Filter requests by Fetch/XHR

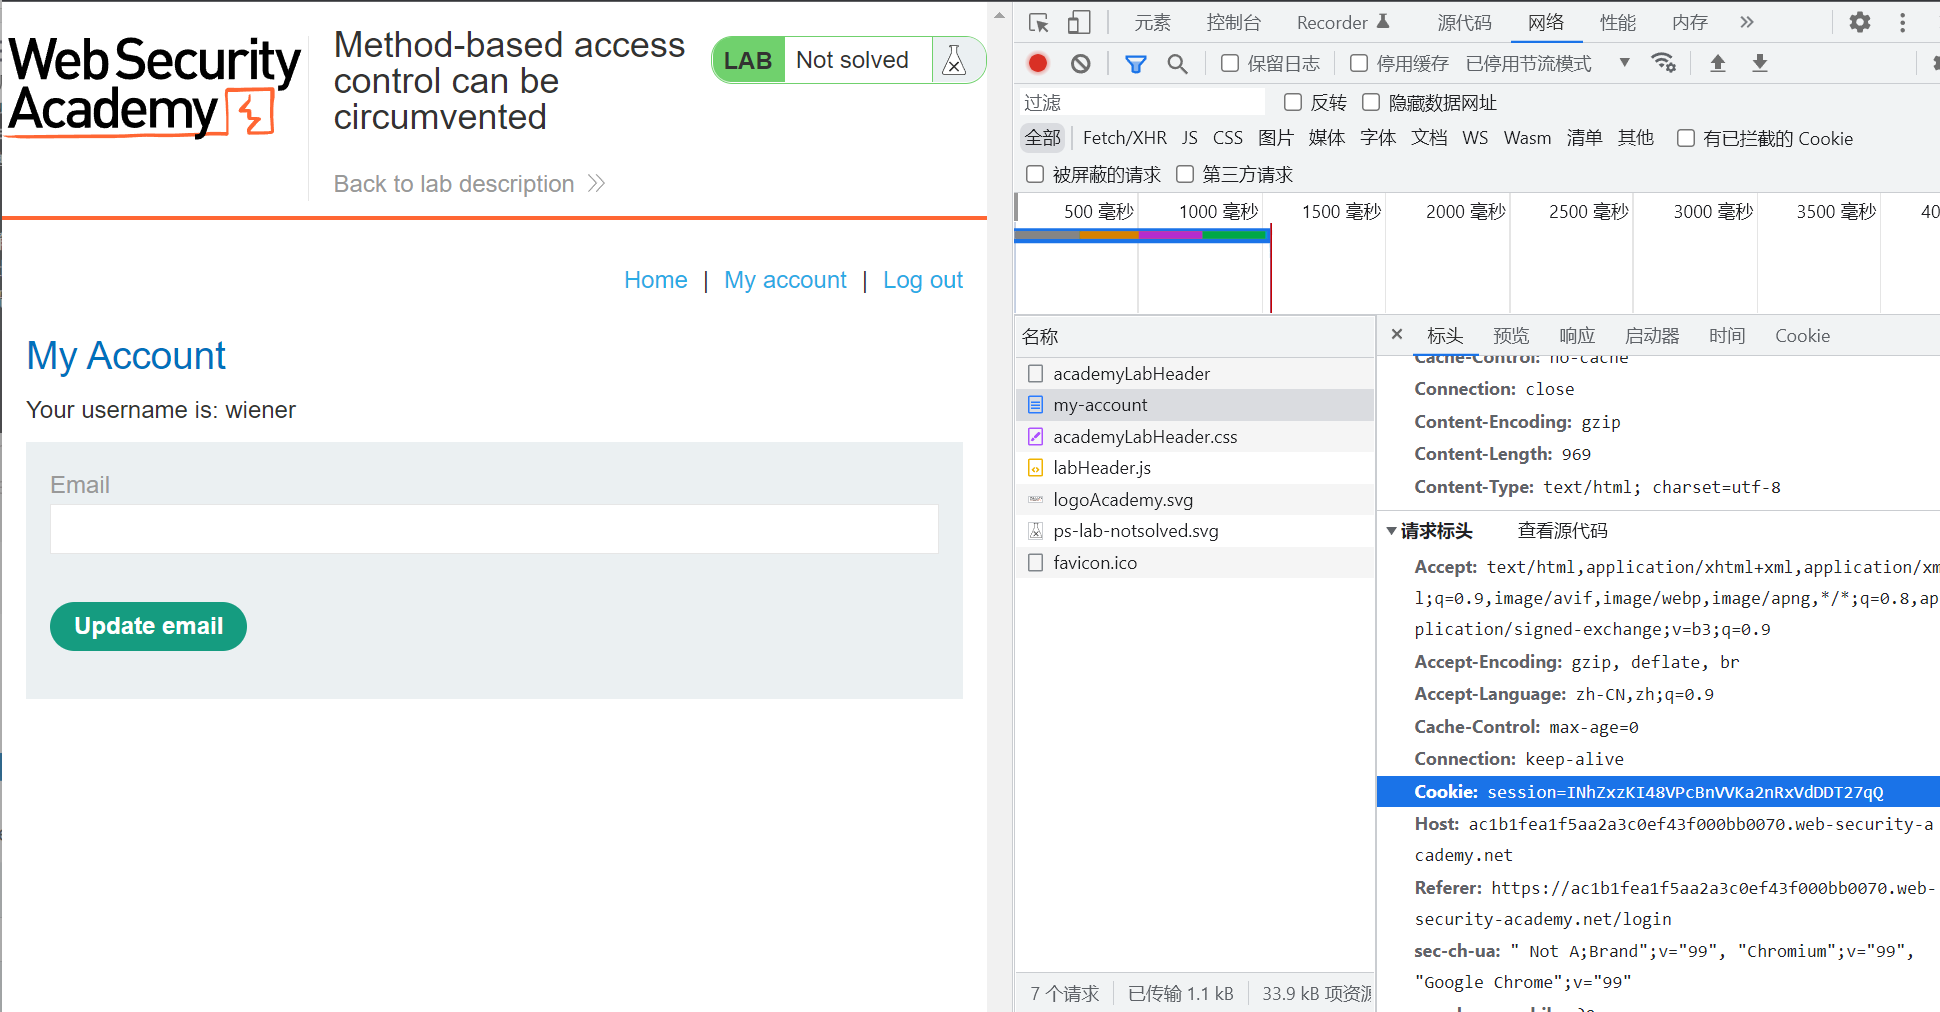click(1124, 138)
